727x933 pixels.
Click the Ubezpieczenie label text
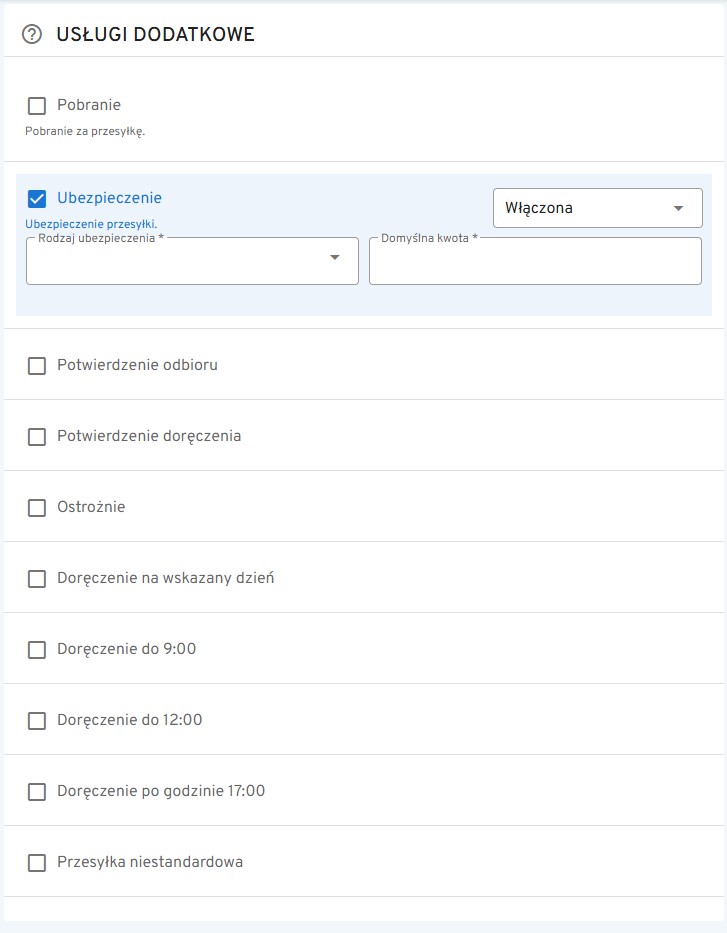pyautogui.click(x=109, y=198)
